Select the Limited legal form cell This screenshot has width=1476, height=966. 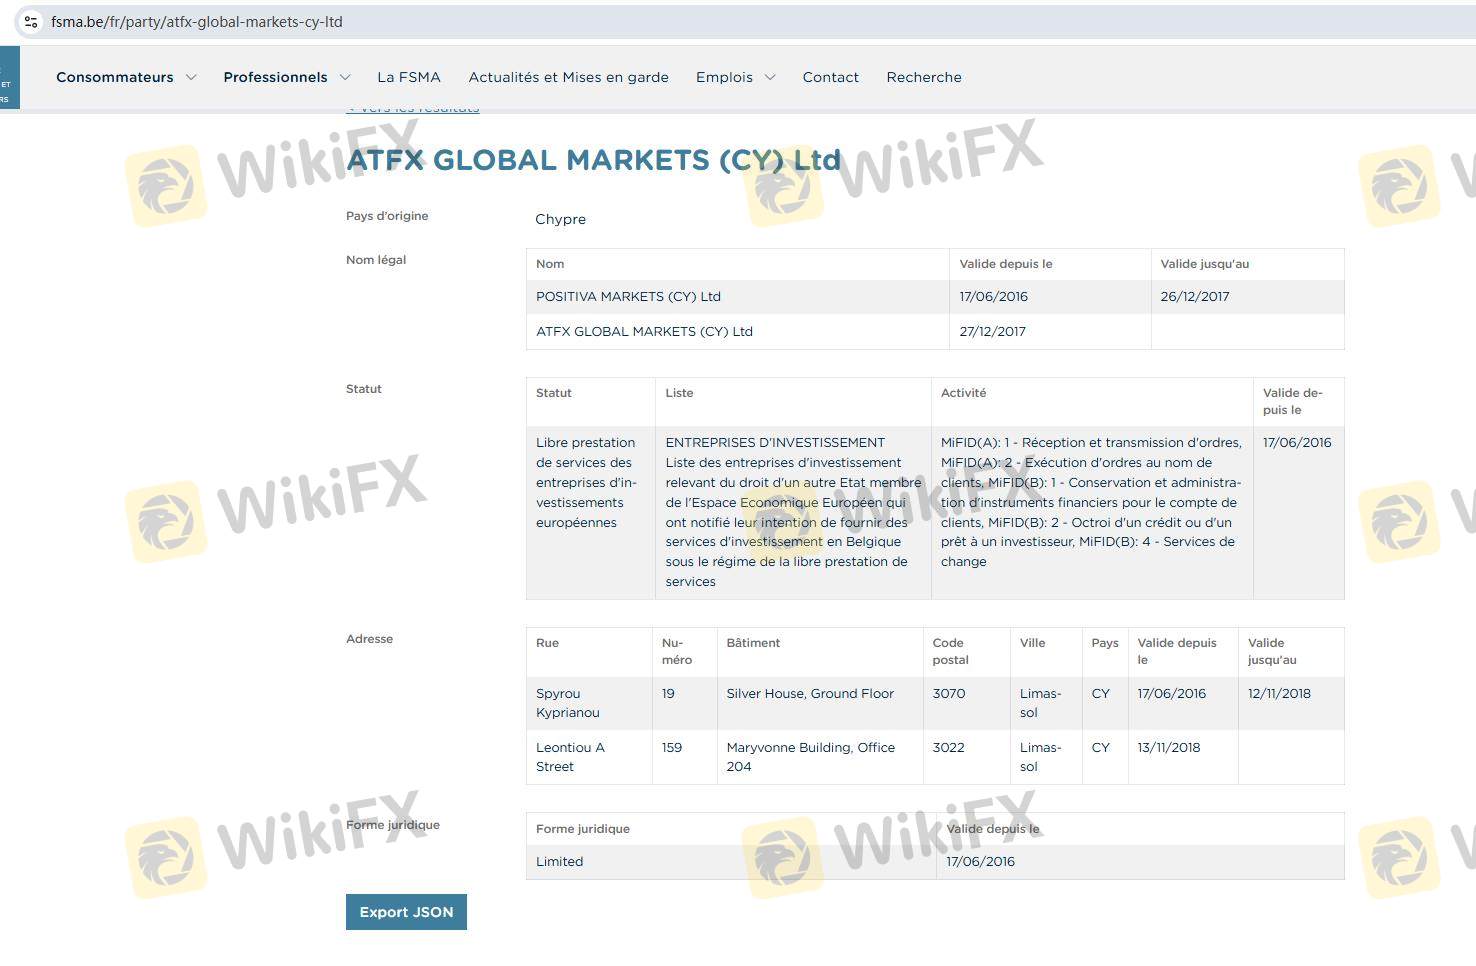point(559,862)
